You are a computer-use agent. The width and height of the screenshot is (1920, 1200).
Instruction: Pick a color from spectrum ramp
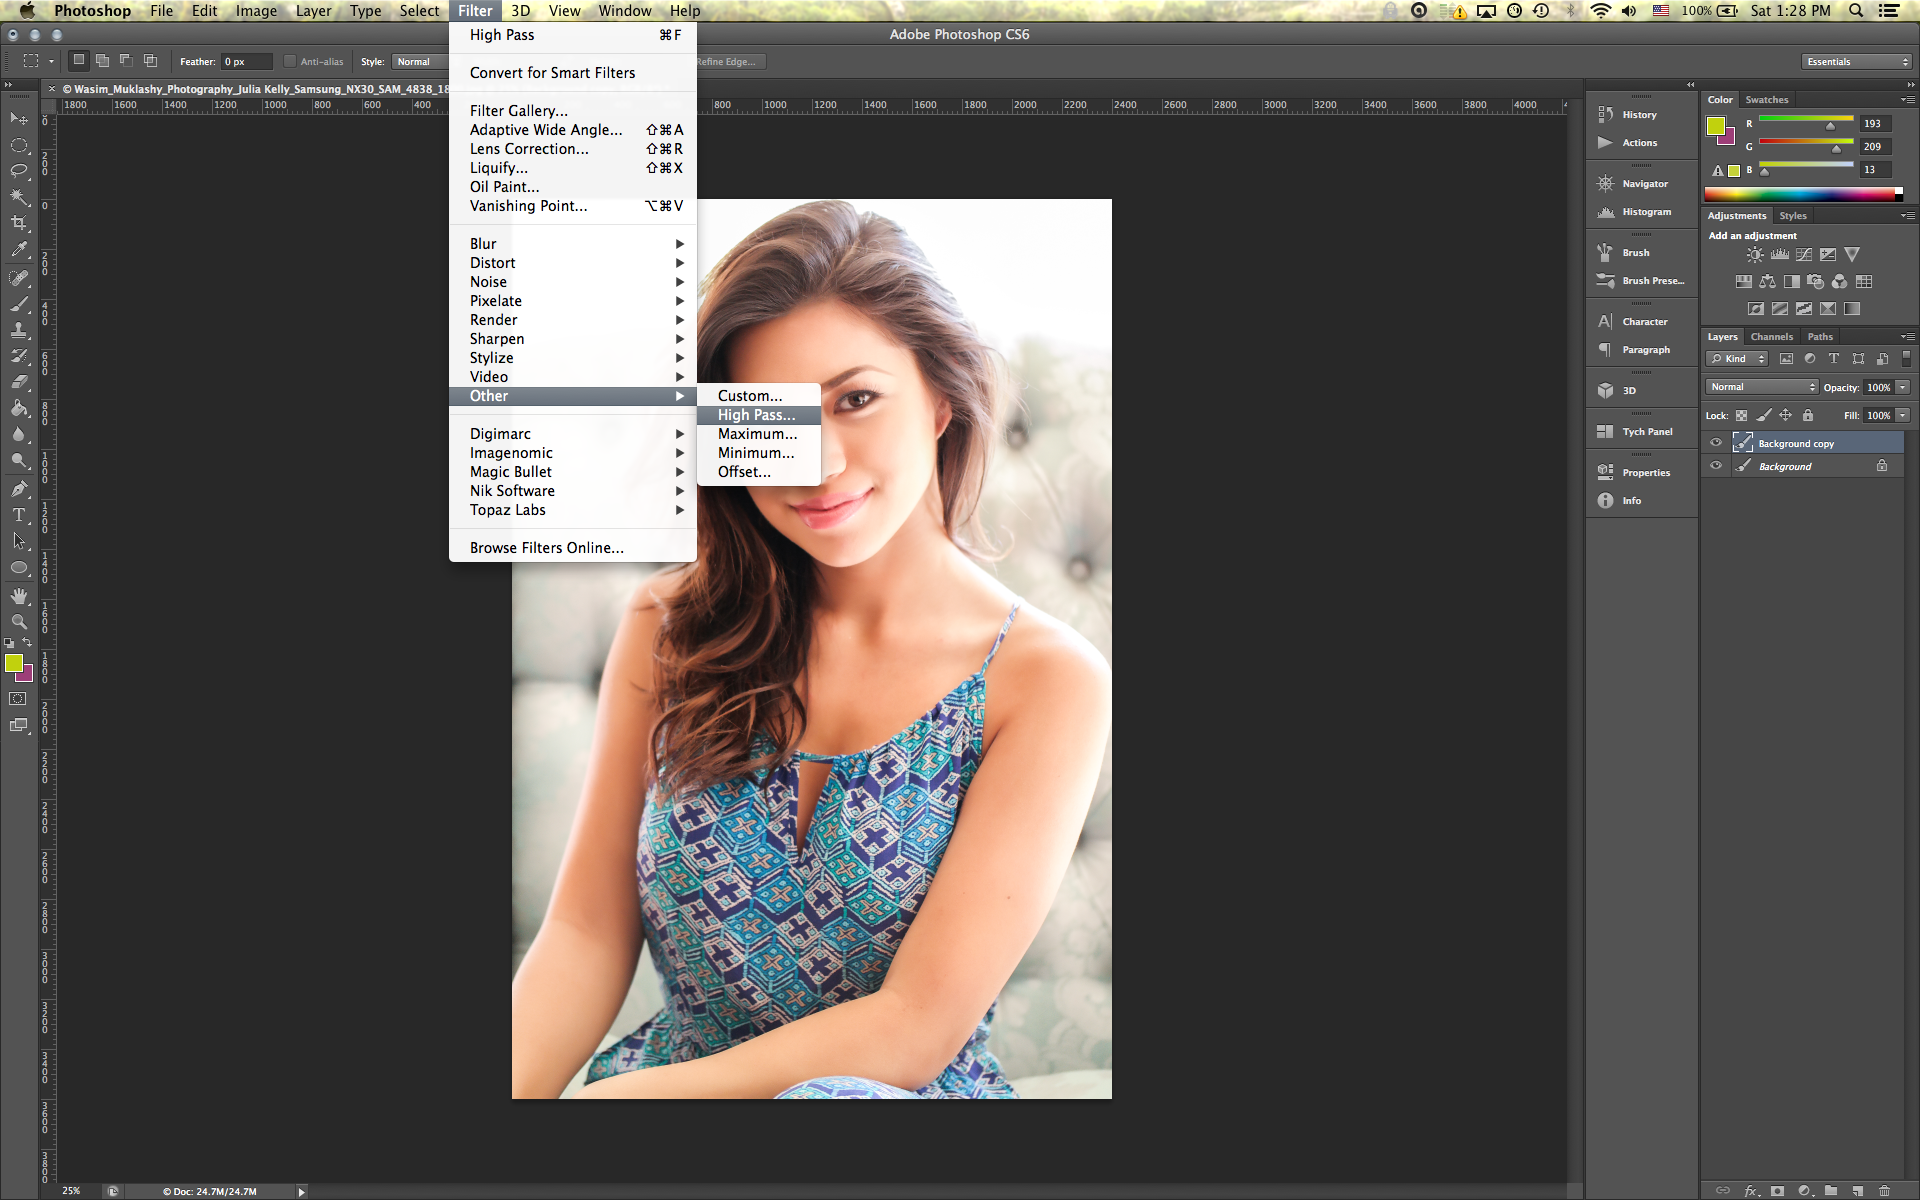click(x=1803, y=194)
